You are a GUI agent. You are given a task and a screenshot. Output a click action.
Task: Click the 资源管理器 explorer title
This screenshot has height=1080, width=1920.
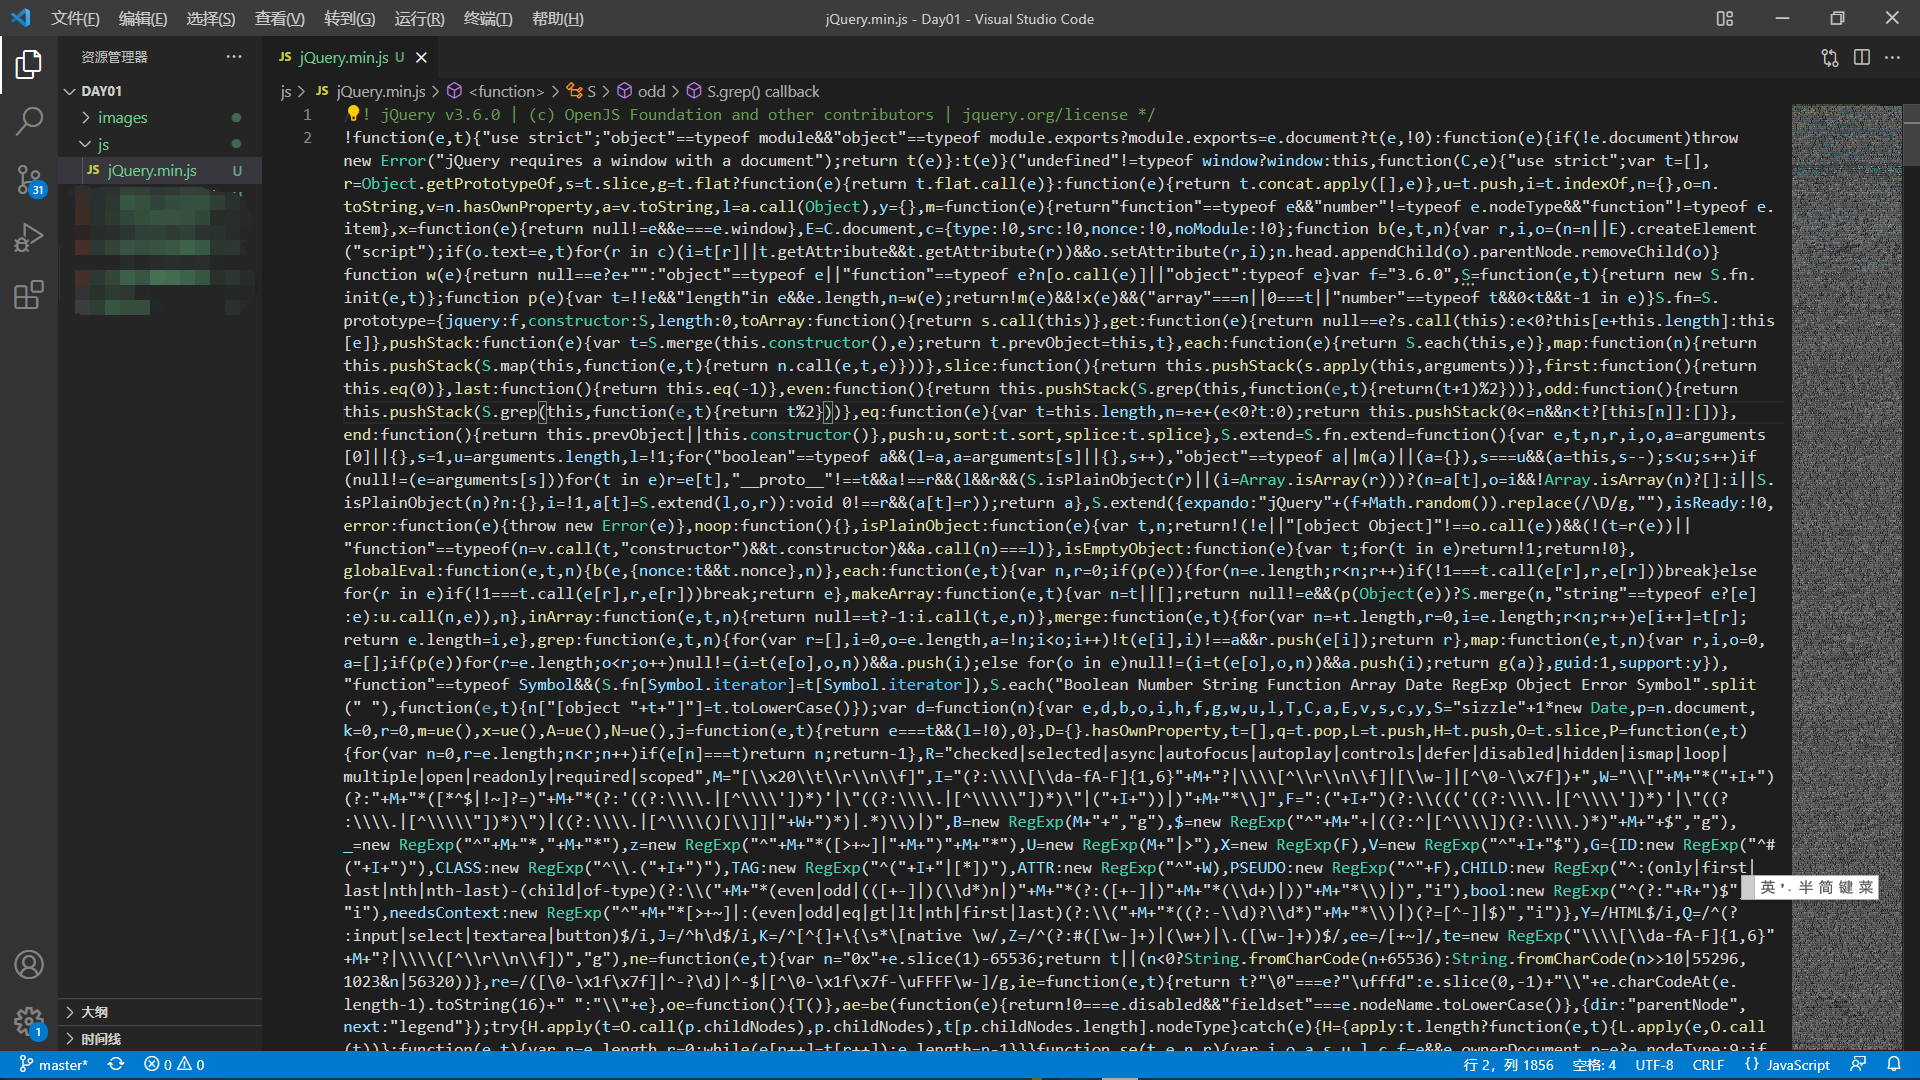click(x=114, y=57)
